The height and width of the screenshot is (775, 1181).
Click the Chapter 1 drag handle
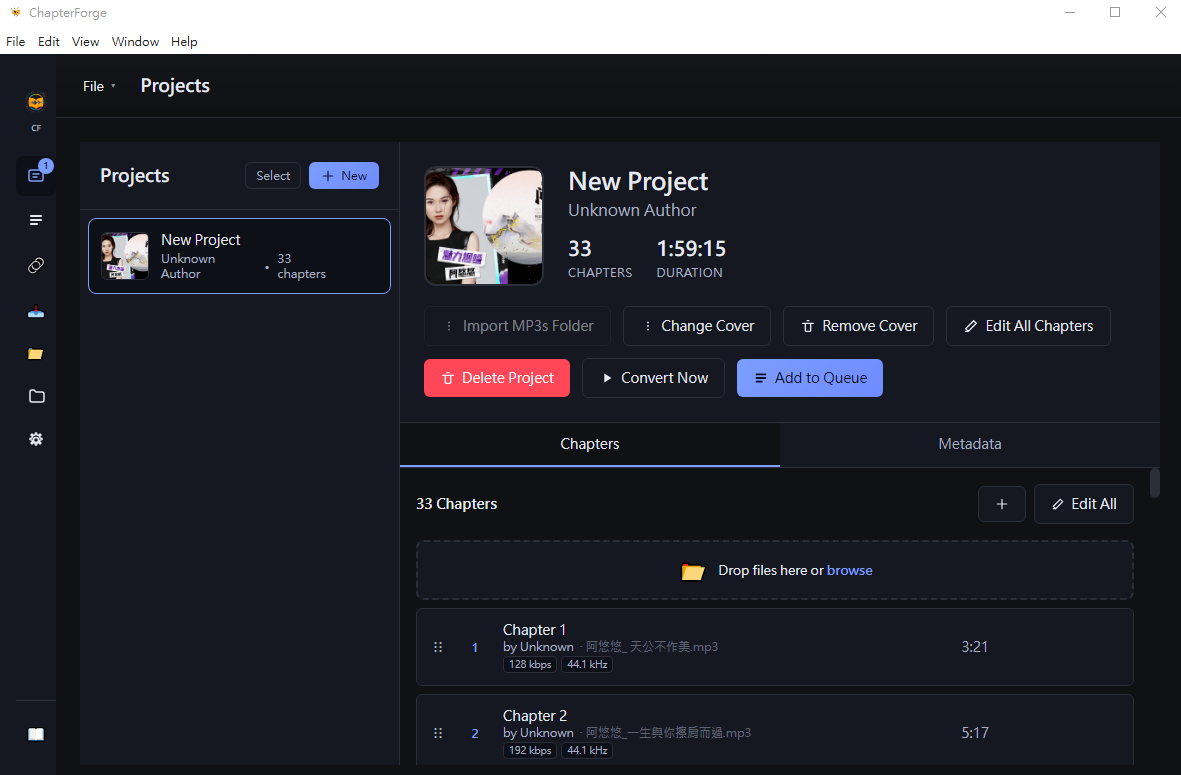pyautogui.click(x=438, y=647)
